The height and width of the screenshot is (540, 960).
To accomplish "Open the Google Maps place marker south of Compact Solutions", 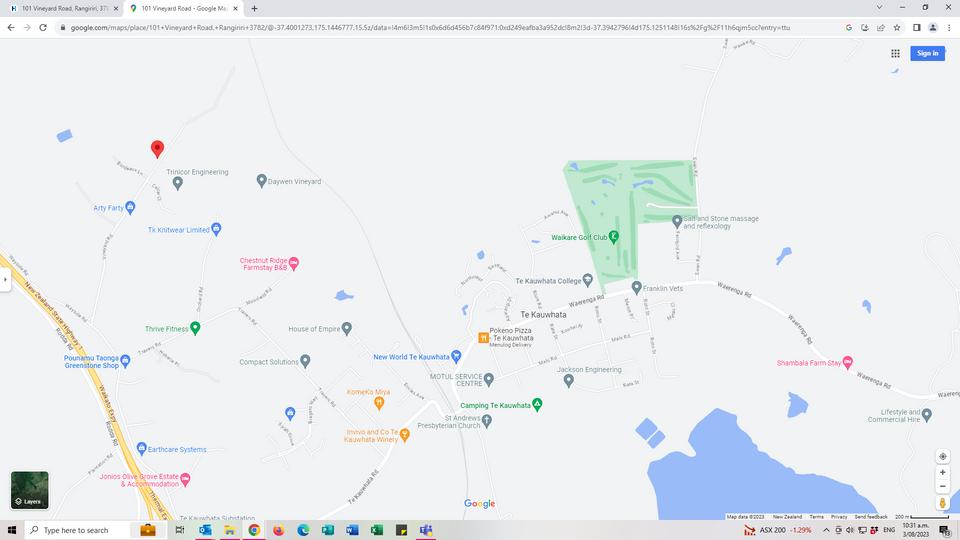I will [x=290, y=413].
